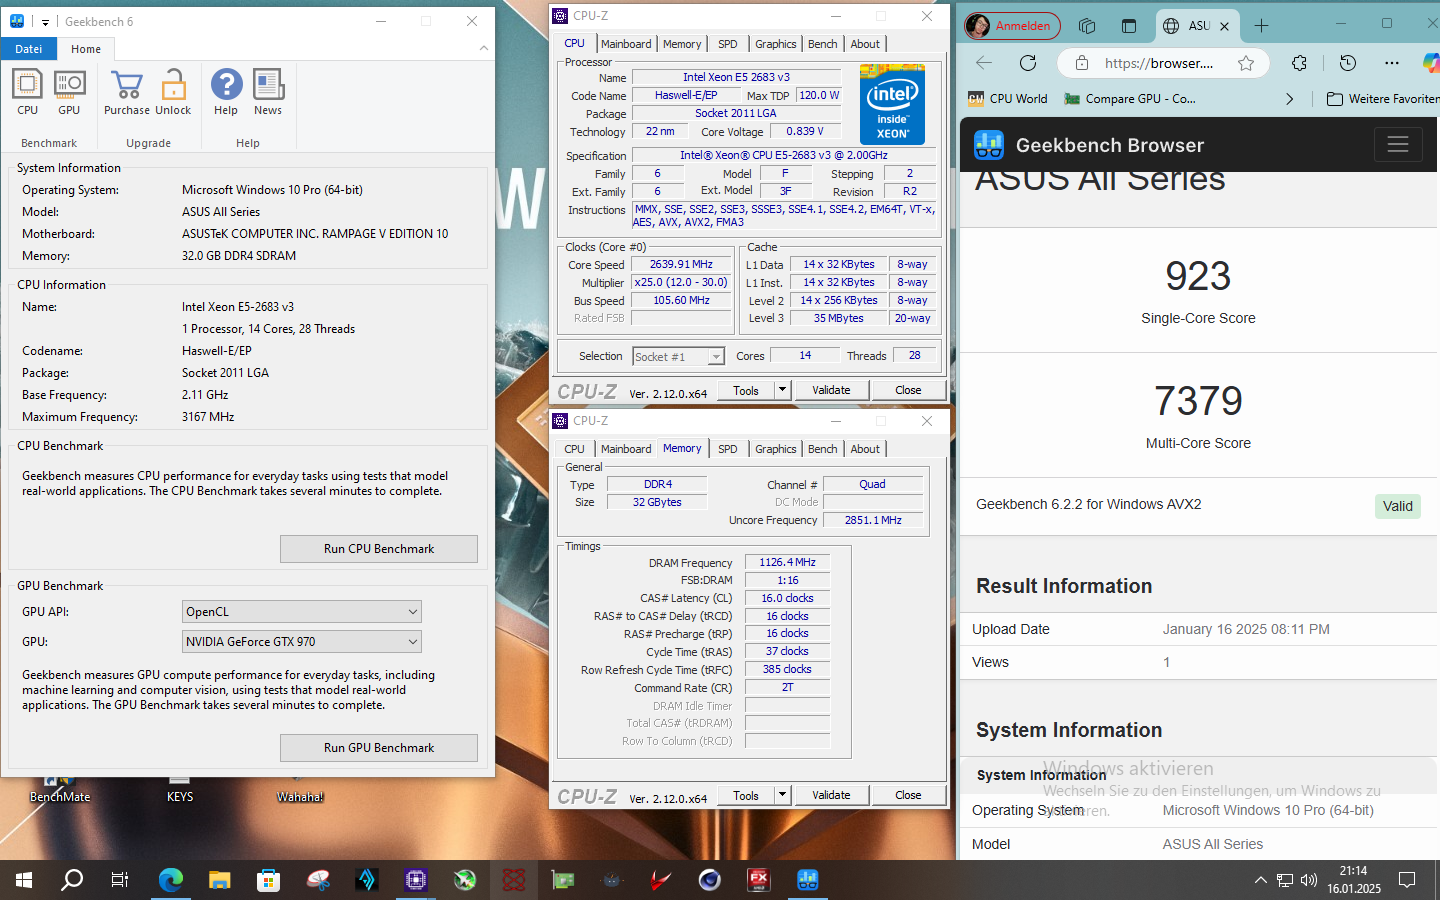Image resolution: width=1440 pixels, height=900 pixels.
Task: Click the Valid badge on Geekbench result
Action: tap(1397, 506)
